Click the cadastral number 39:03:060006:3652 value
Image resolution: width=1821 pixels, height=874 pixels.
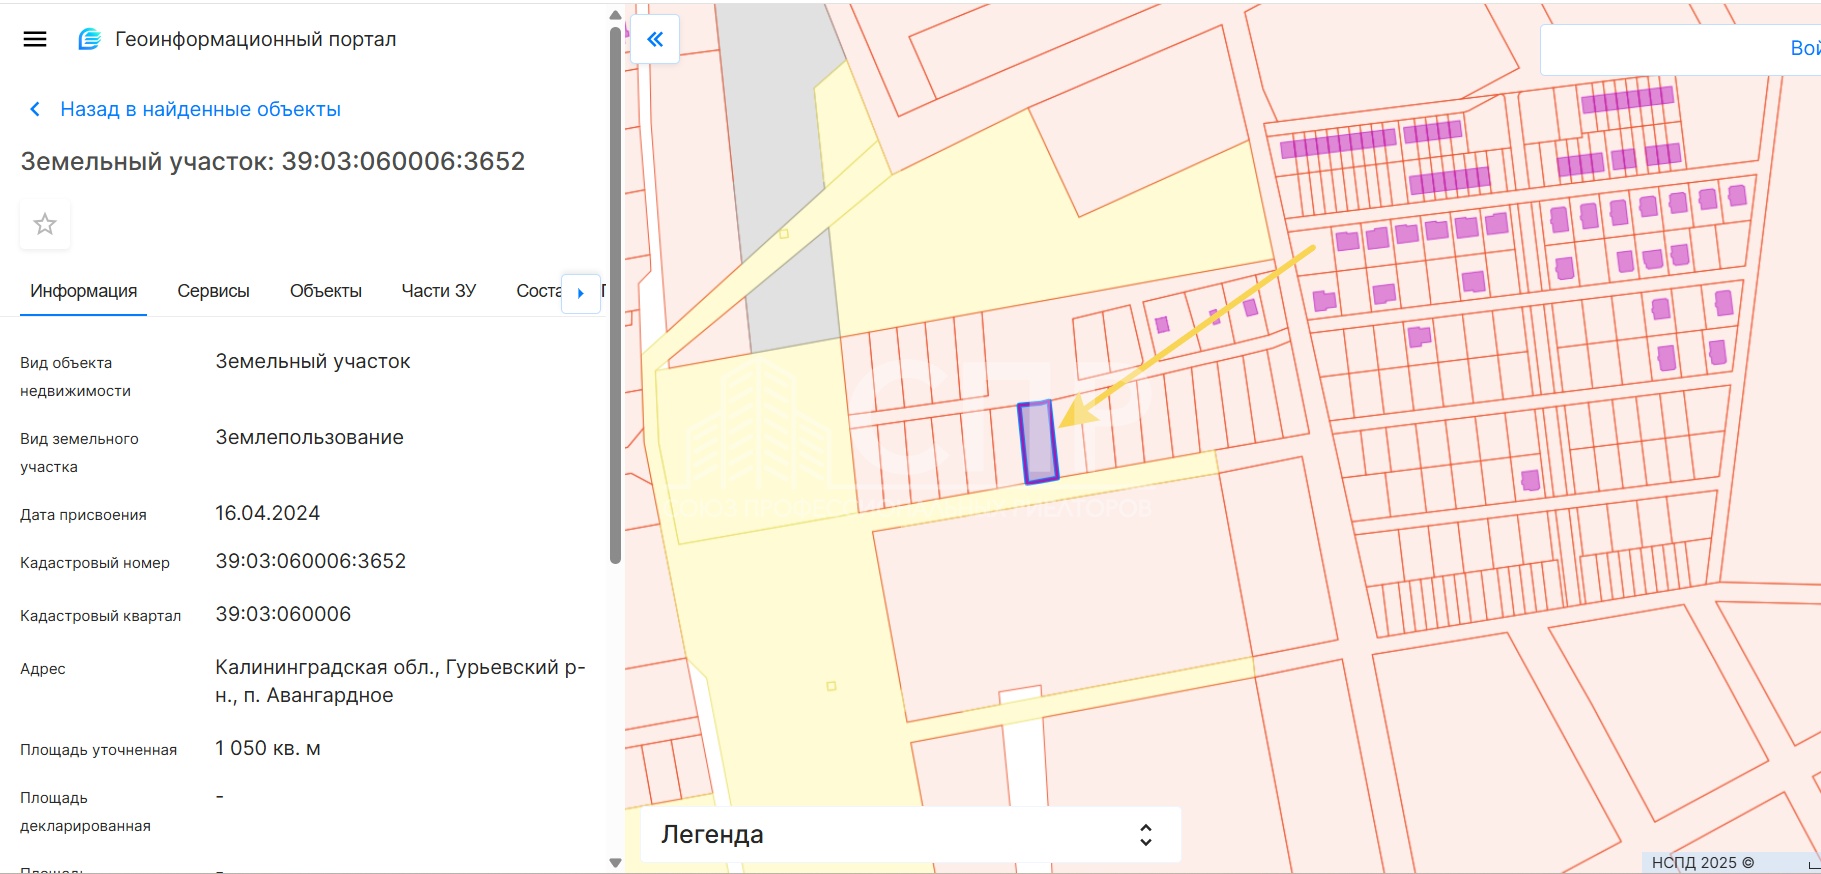click(x=311, y=561)
